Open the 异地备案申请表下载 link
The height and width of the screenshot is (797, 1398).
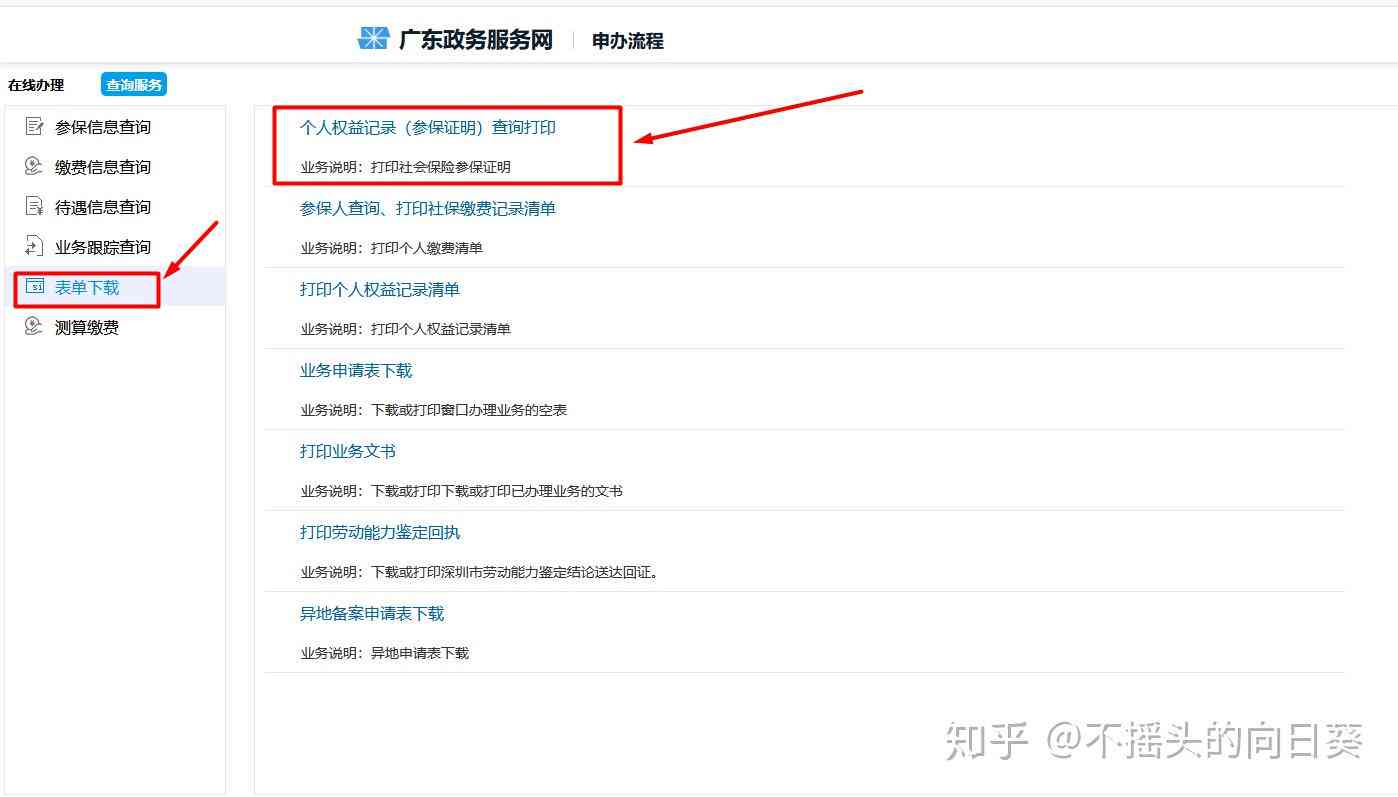372,613
